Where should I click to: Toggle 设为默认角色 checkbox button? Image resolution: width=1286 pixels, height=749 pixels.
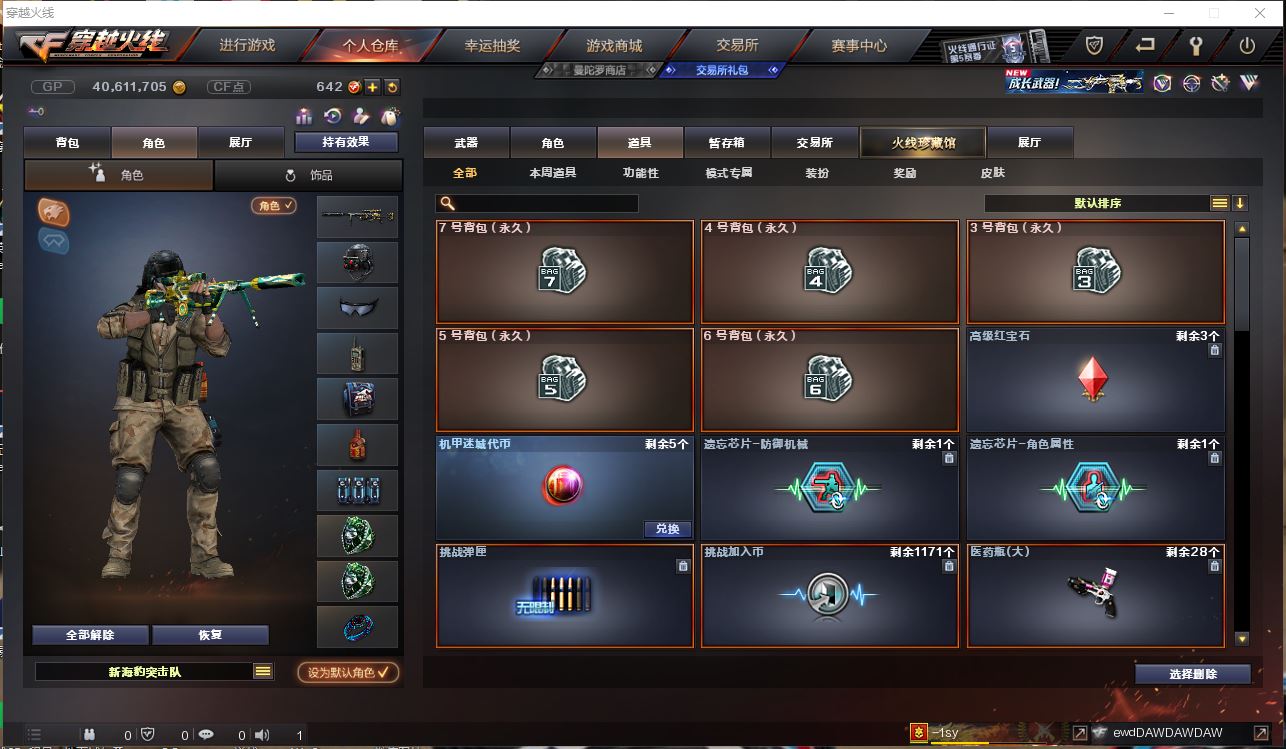348,672
